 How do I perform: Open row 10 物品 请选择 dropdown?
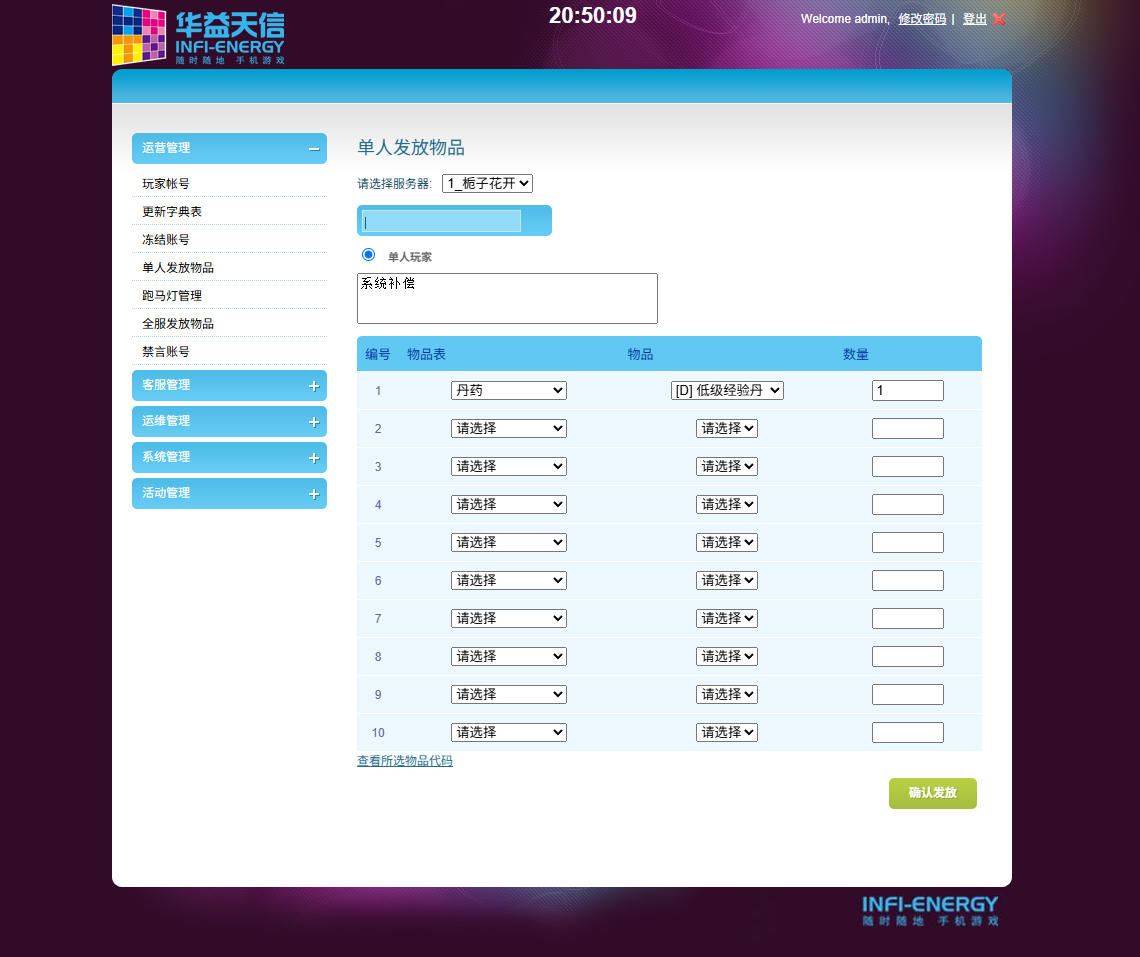point(727,732)
